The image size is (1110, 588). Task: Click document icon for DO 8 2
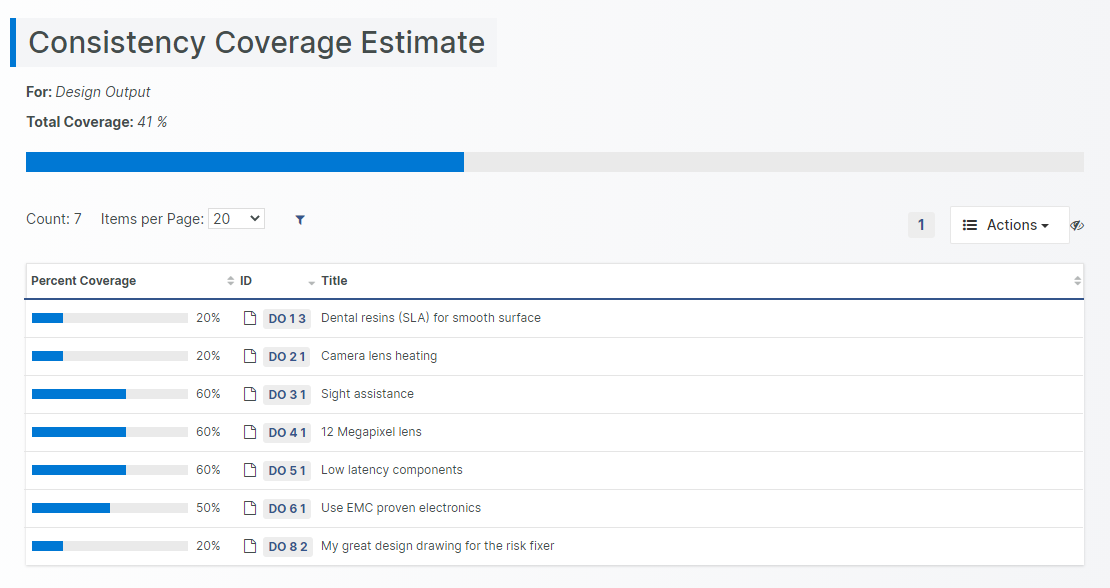(250, 546)
